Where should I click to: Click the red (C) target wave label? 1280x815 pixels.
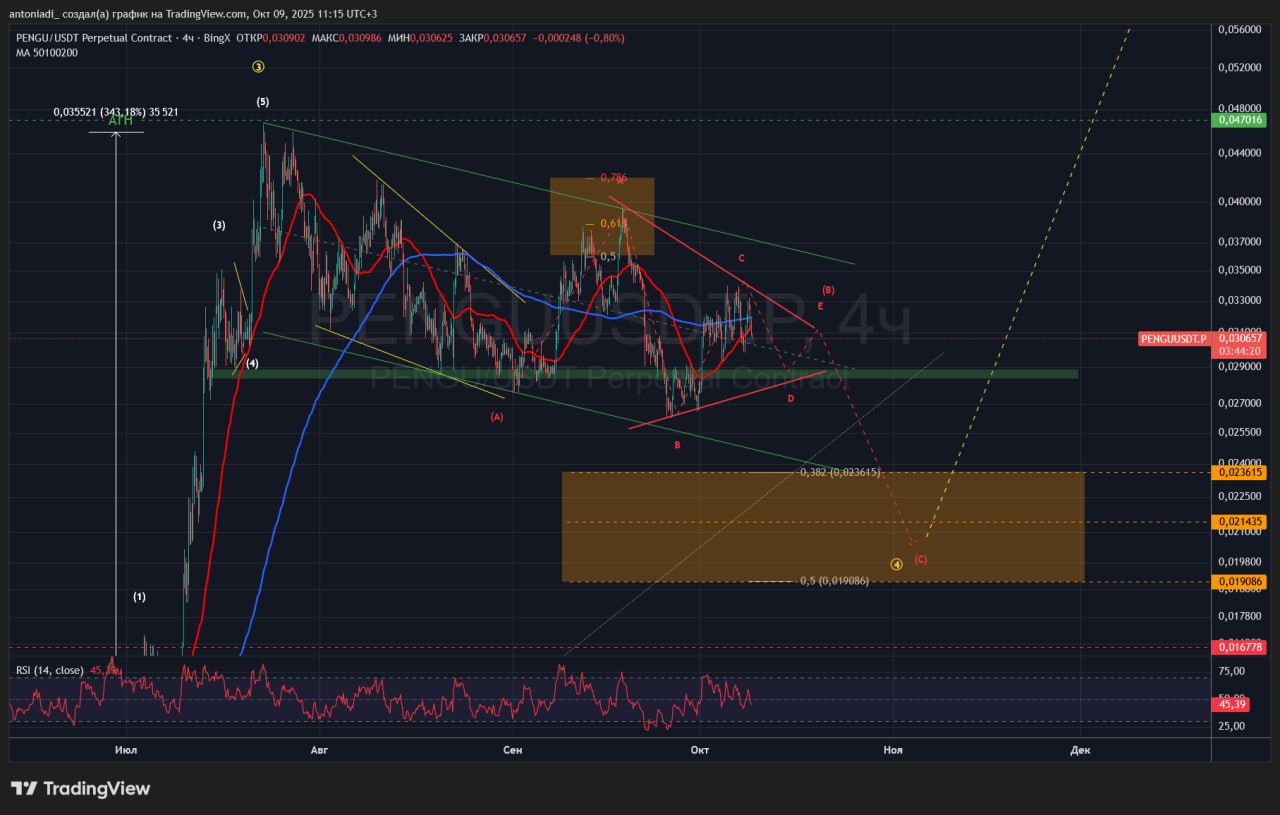point(920,559)
